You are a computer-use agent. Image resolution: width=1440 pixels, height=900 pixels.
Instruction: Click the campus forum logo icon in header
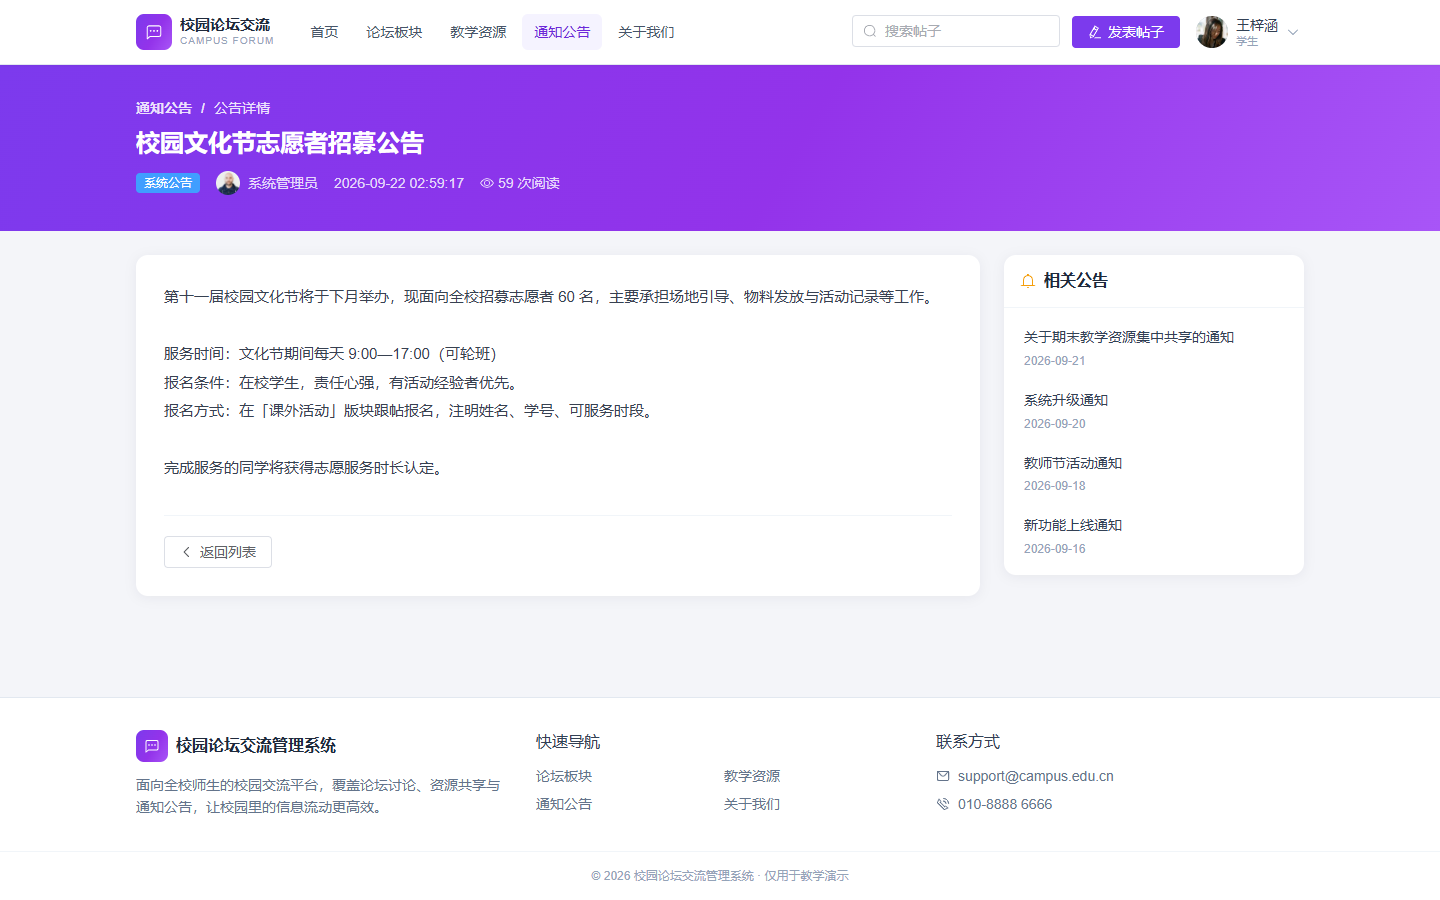click(154, 32)
